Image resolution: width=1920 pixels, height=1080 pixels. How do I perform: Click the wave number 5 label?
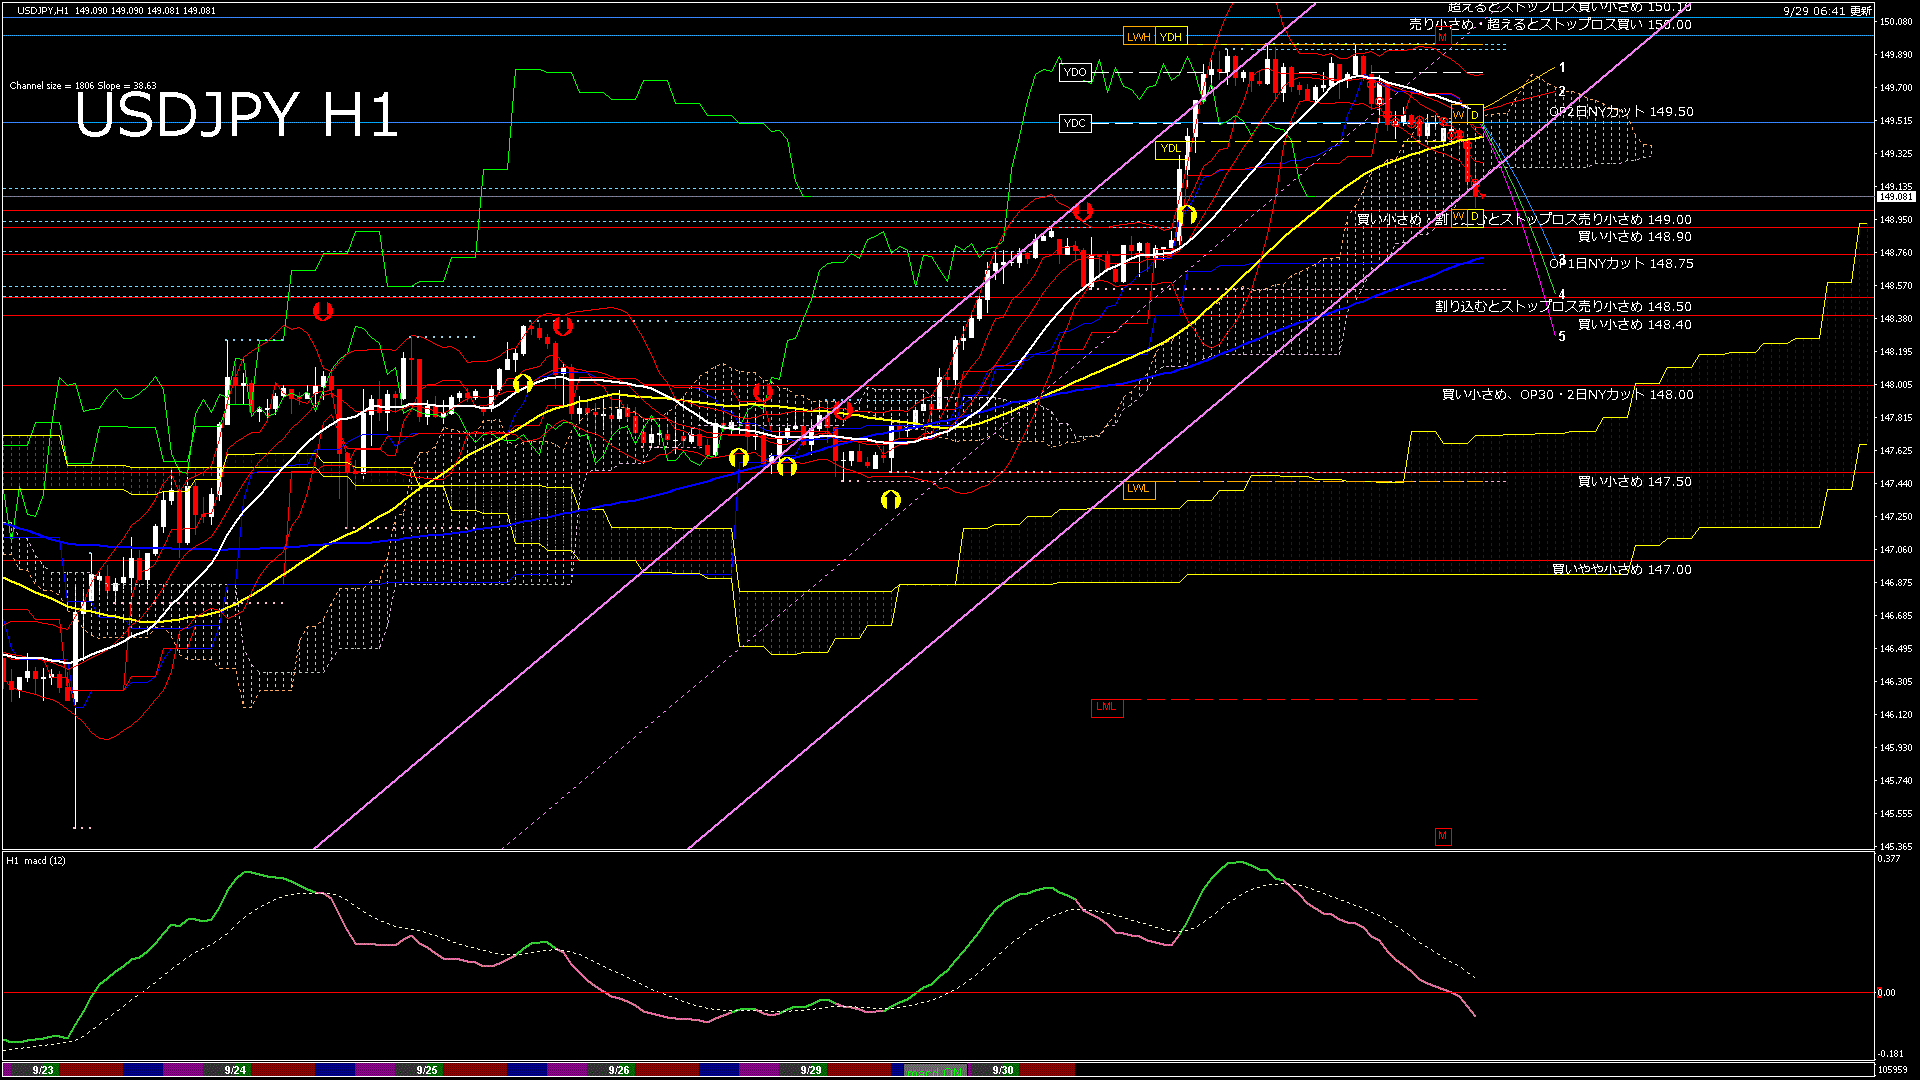[x=1562, y=337]
